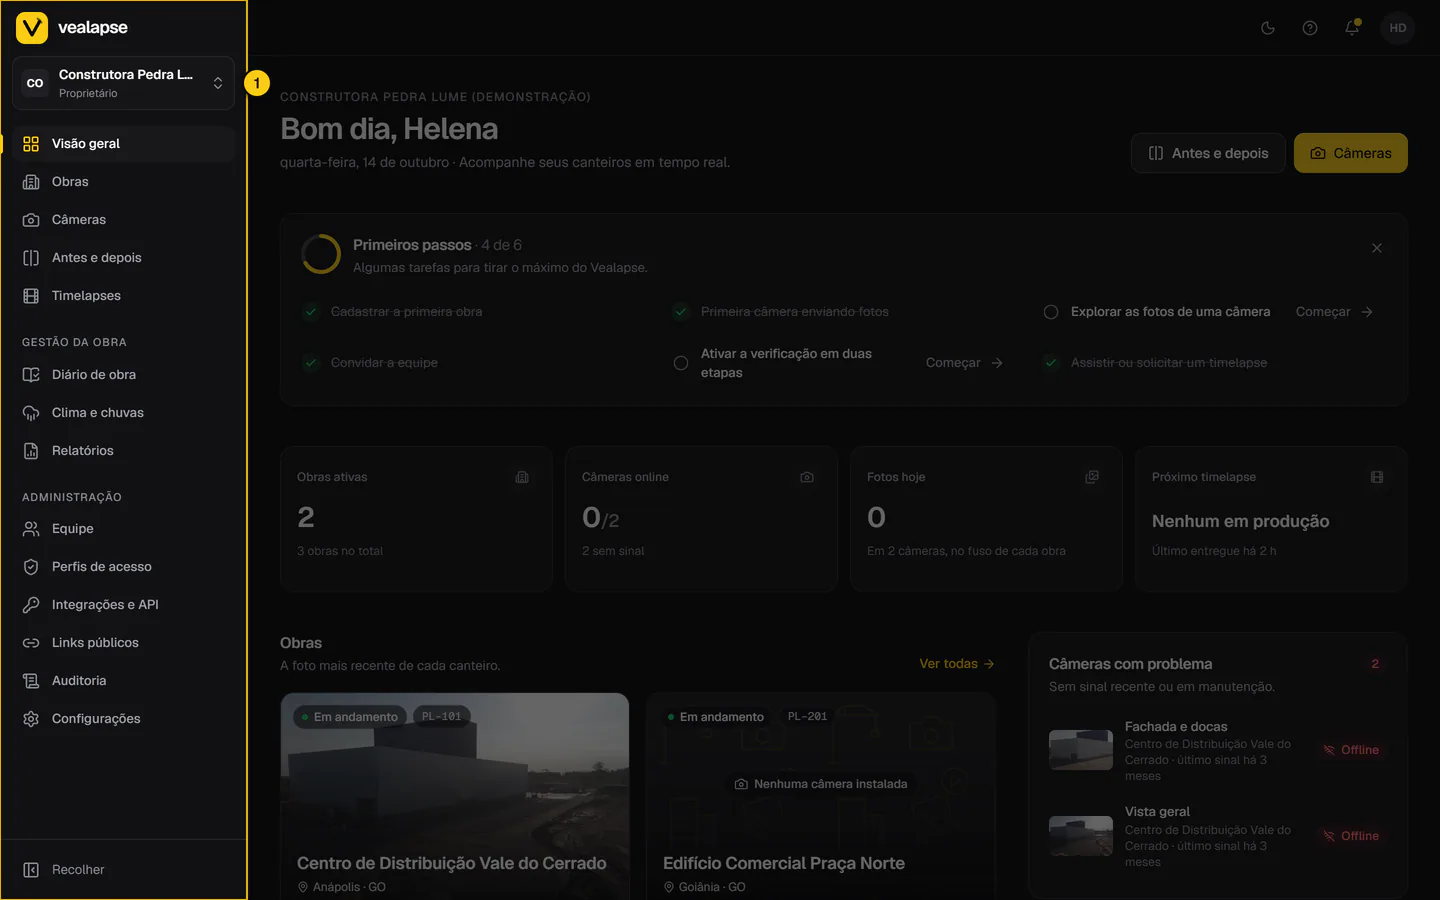This screenshot has height=900, width=1440.
Task: Toggle Cadastrar a primeira obra checkmark
Action: pos(311,312)
